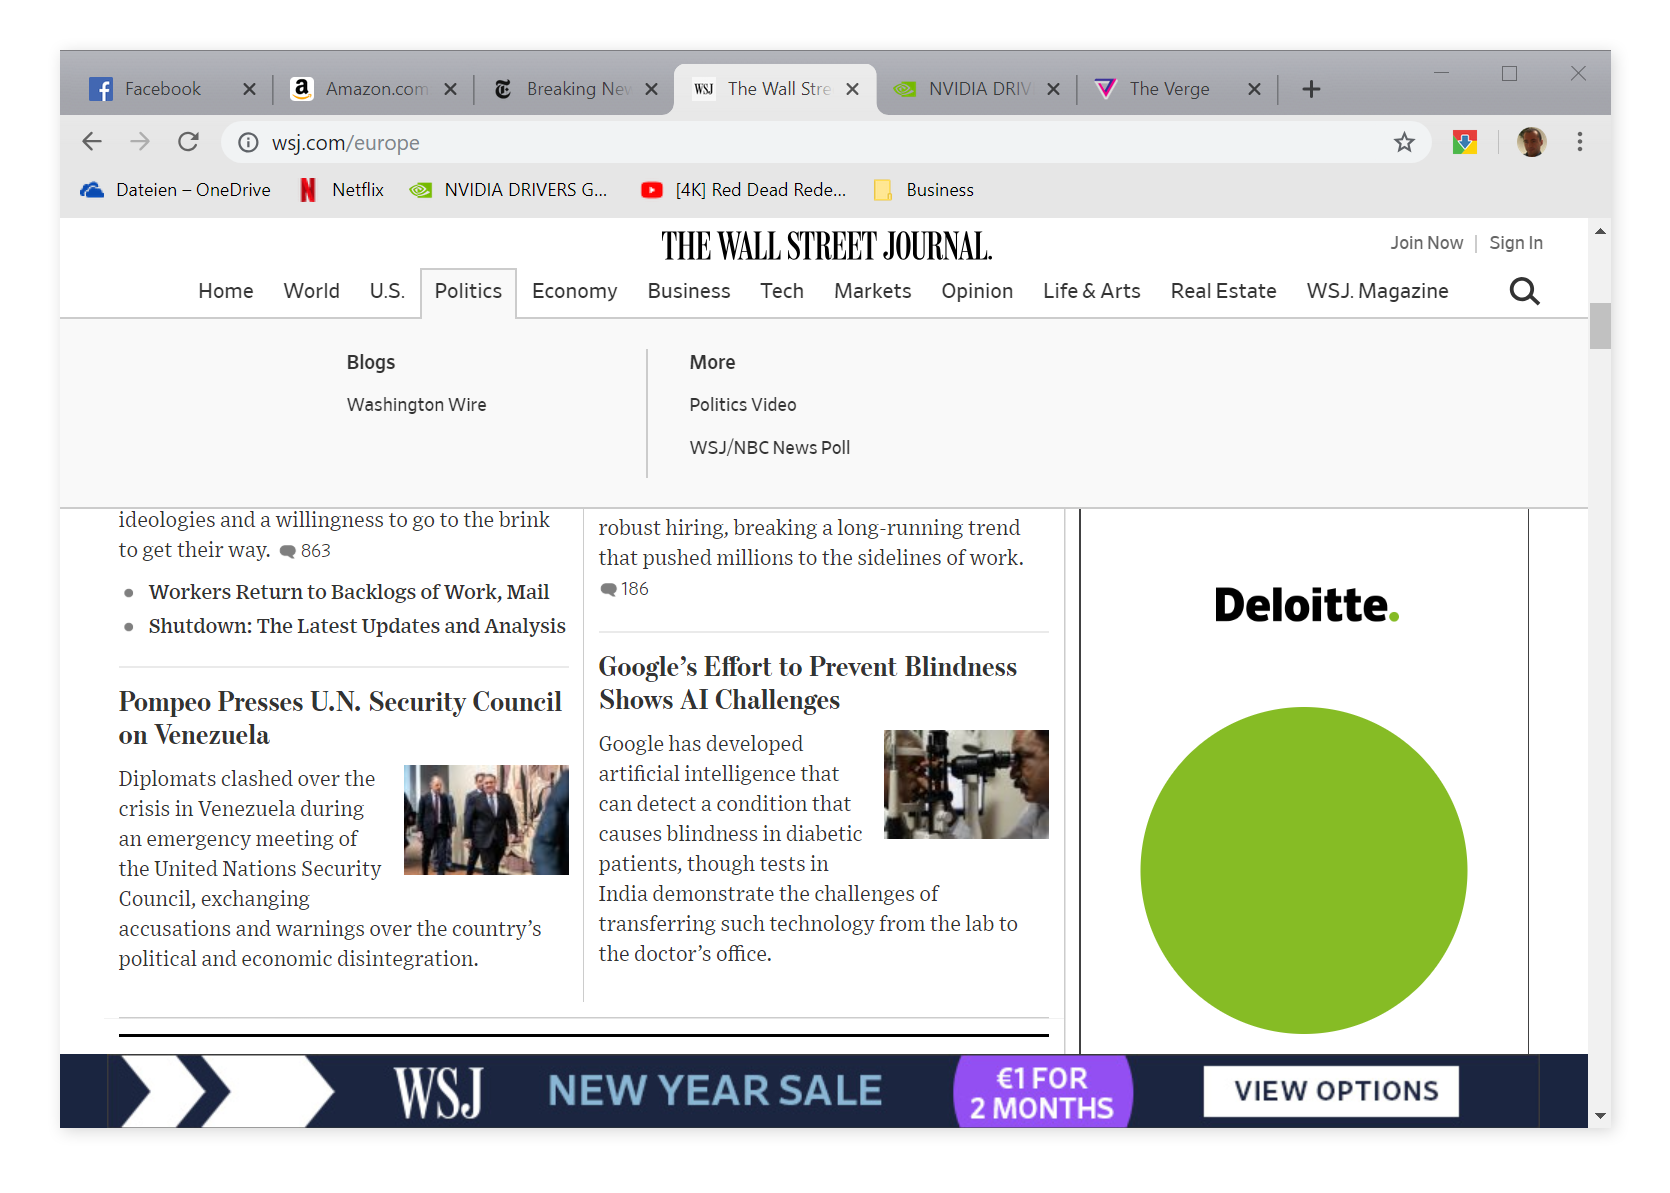1670x1193 pixels.
Task: Open the Markets section
Action: pyautogui.click(x=873, y=291)
